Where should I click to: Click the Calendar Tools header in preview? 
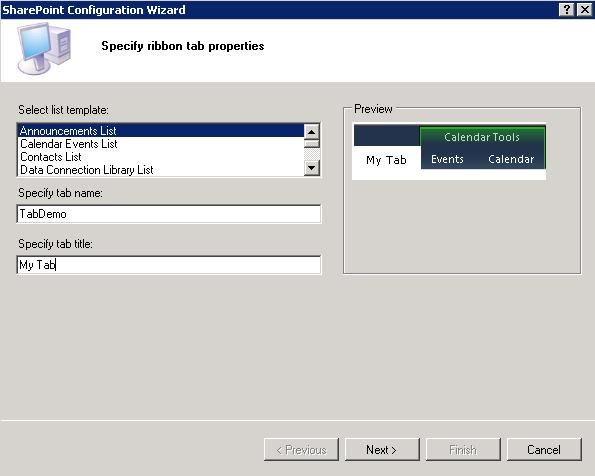pos(482,137)
